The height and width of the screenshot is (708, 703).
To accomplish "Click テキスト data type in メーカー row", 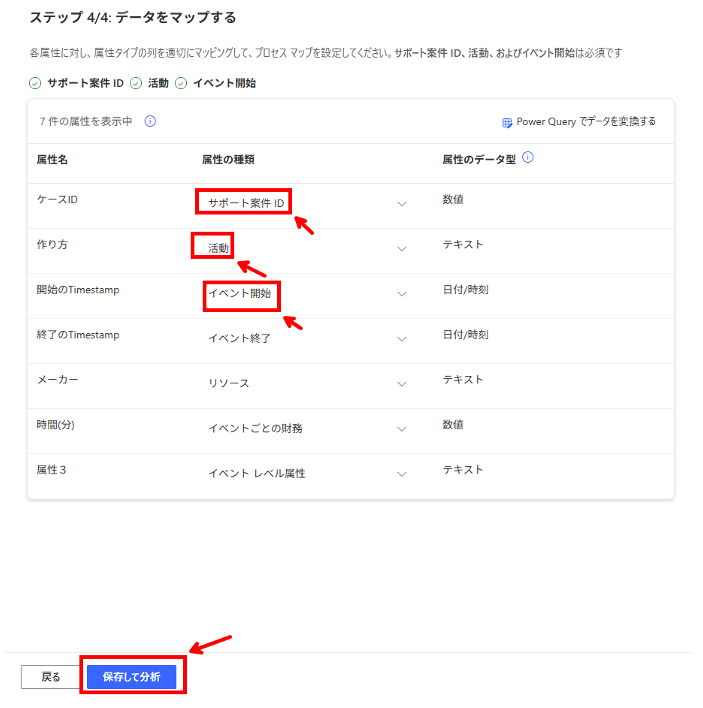I will pos(463,380).
